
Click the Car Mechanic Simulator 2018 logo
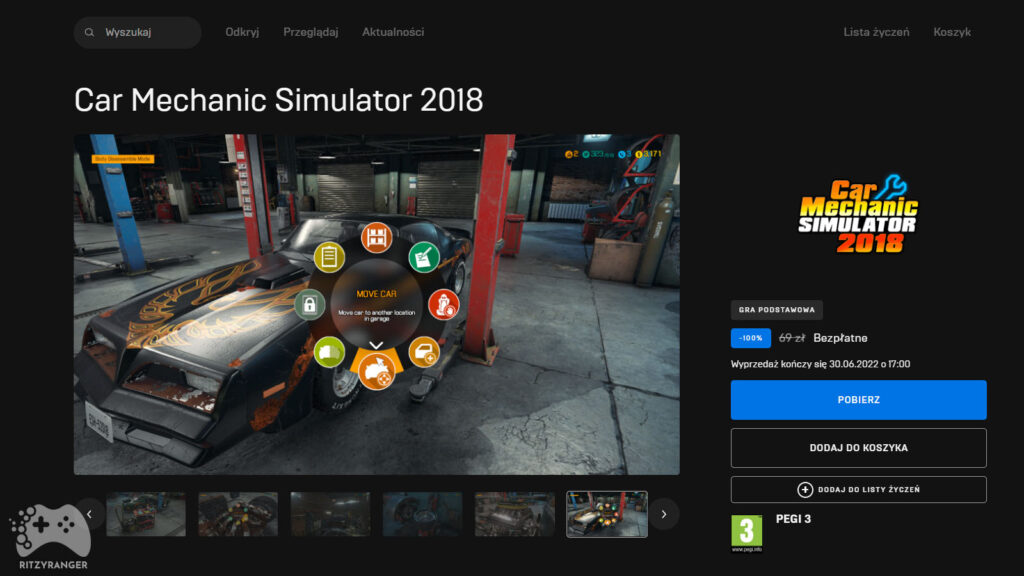[858, 214]
